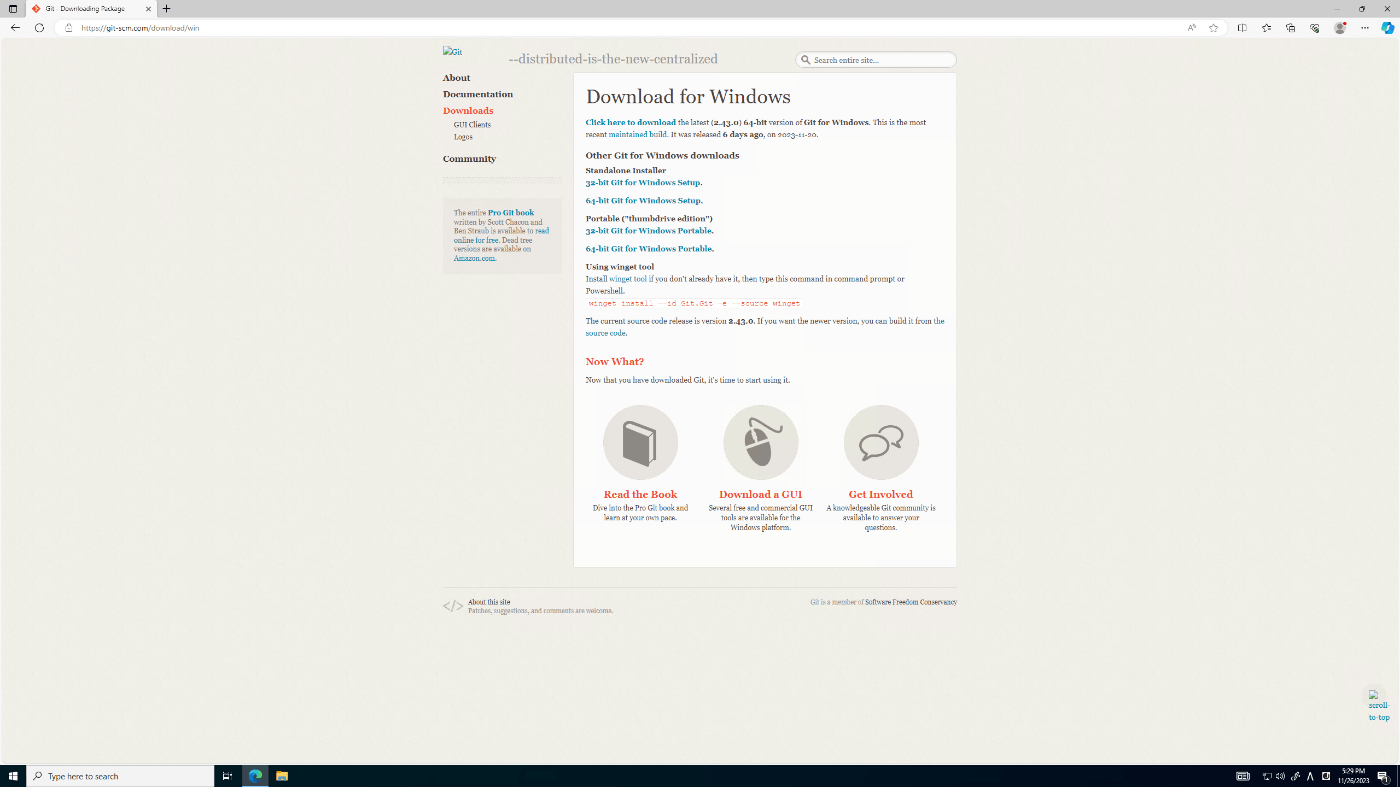
Task: Open the 'About this site' footer link
Action: (x=489, y=602)
